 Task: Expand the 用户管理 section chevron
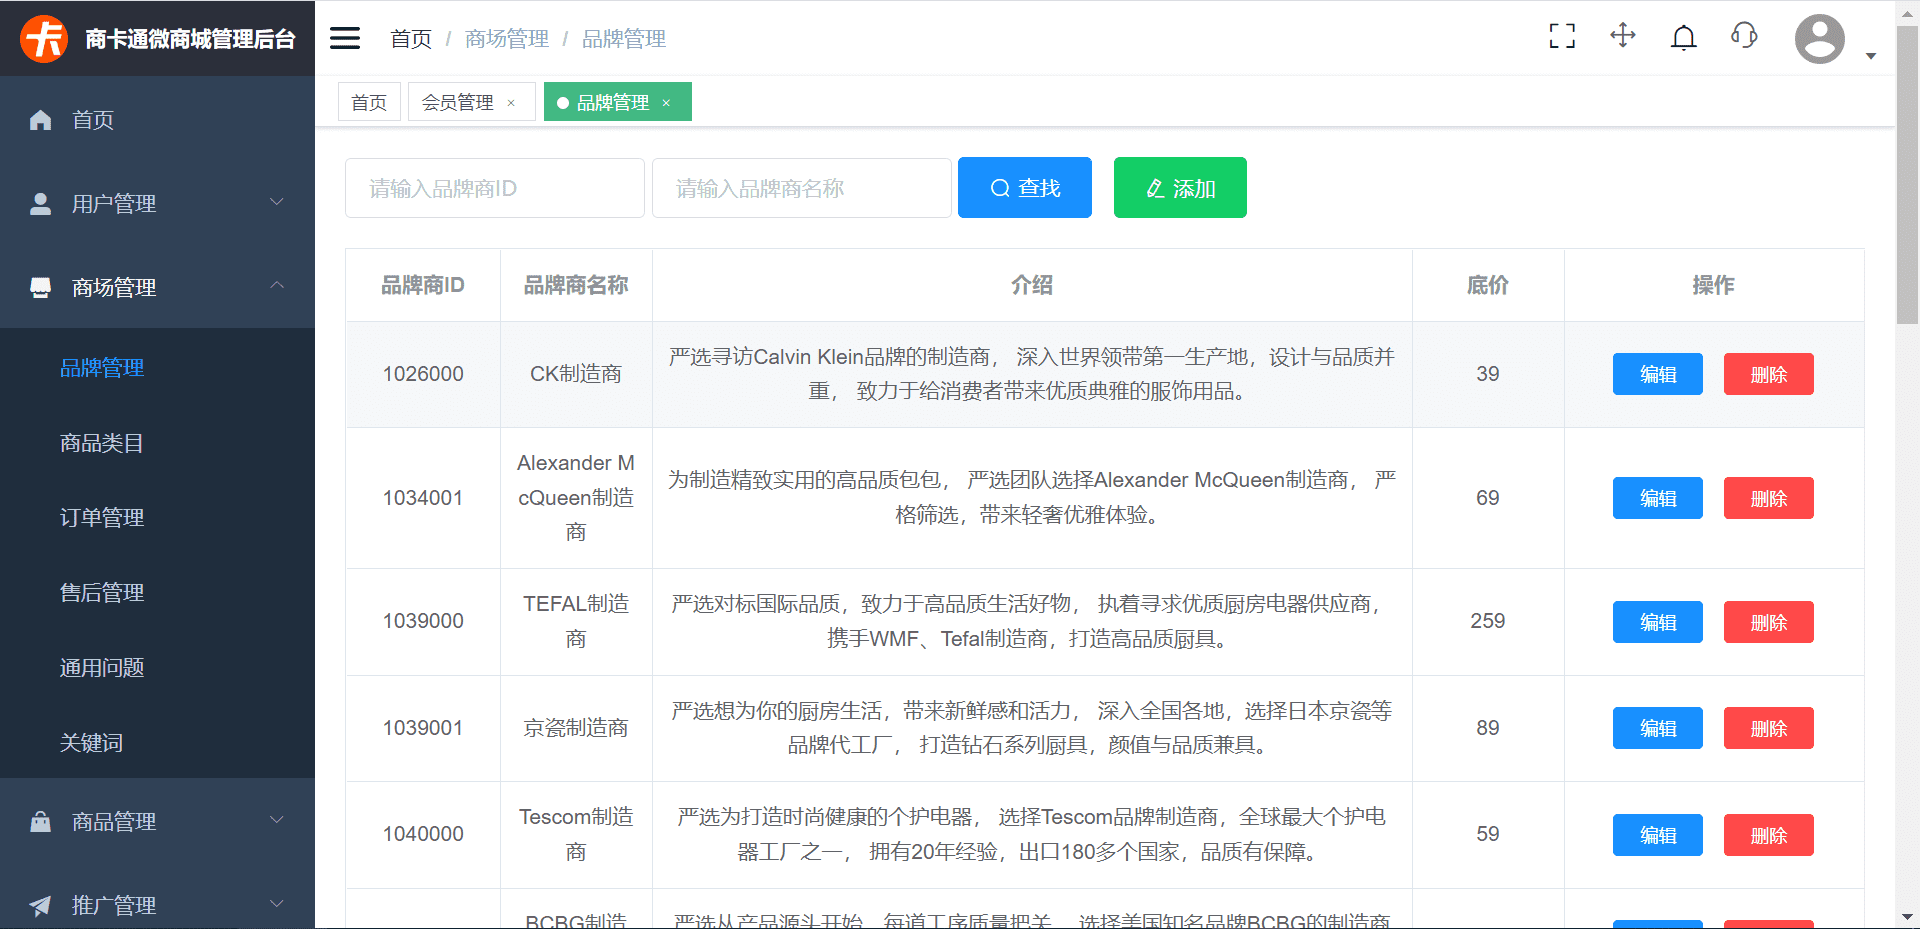(276, 202)
